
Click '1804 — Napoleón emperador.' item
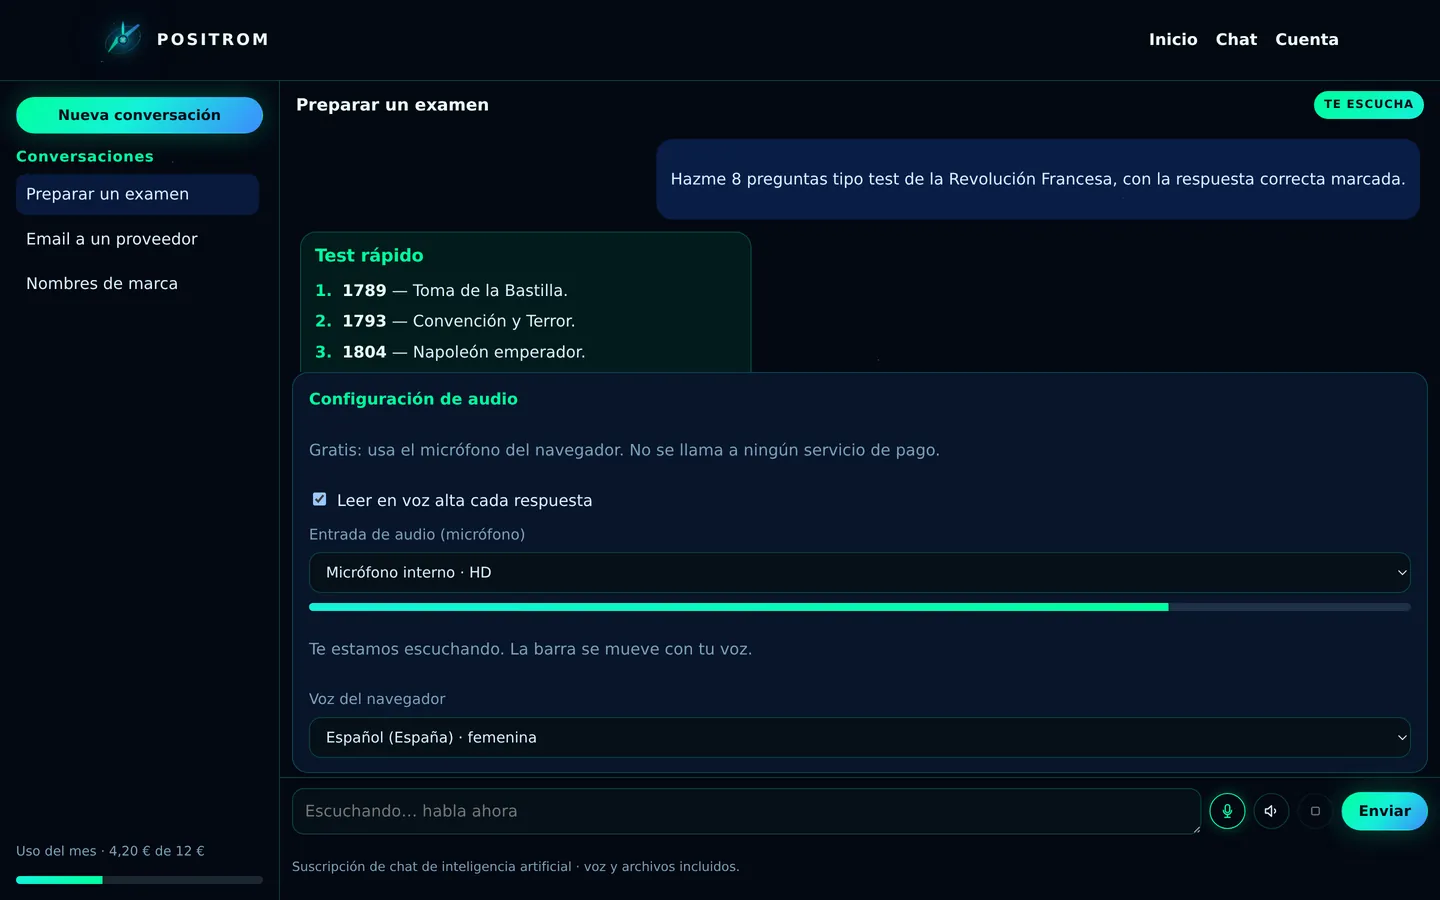(464, 352)
